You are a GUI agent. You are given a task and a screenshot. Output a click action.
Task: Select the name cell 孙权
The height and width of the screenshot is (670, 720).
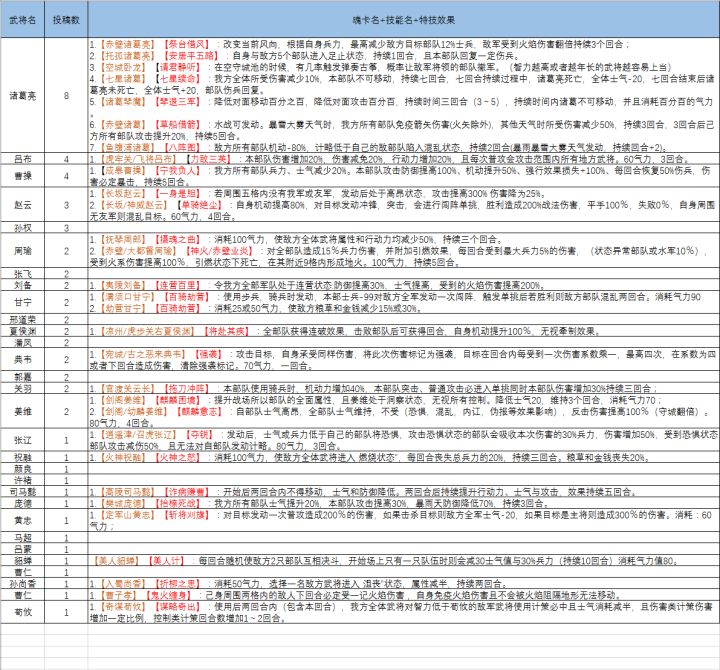[22, 228]
